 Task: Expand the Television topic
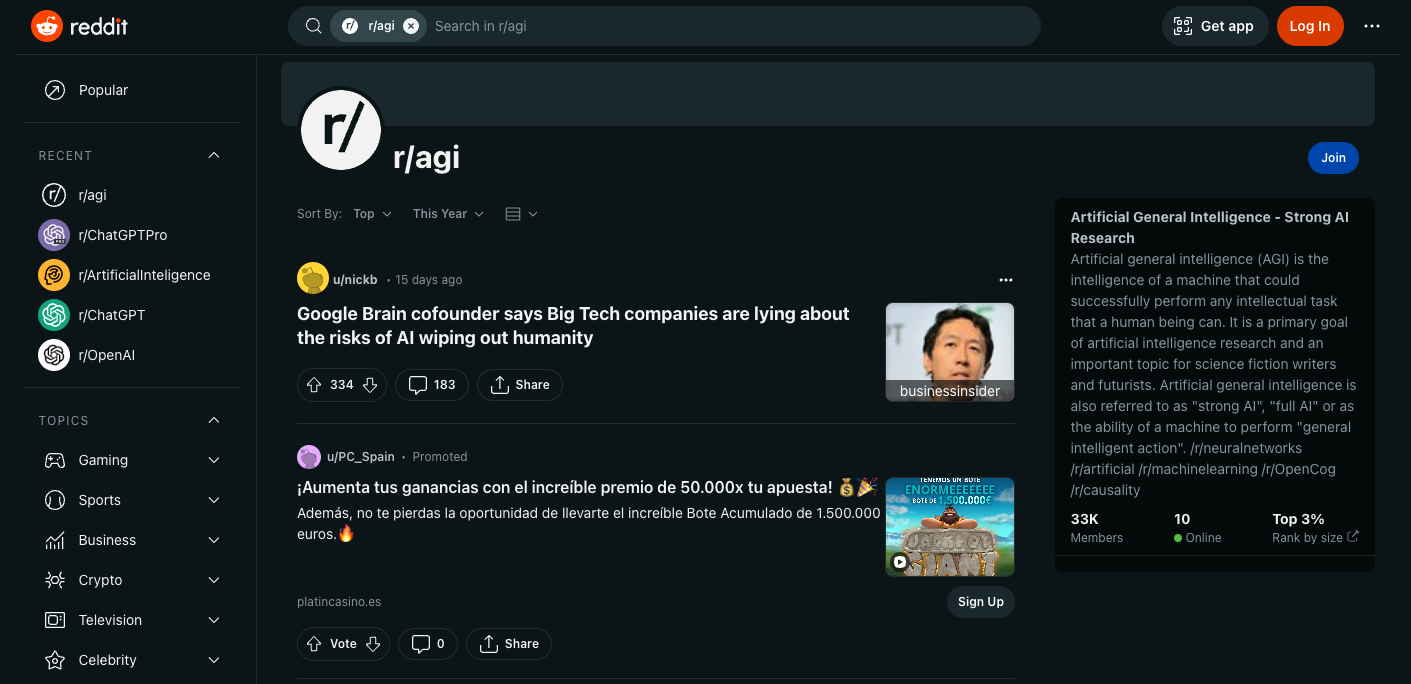pos(213,620)
